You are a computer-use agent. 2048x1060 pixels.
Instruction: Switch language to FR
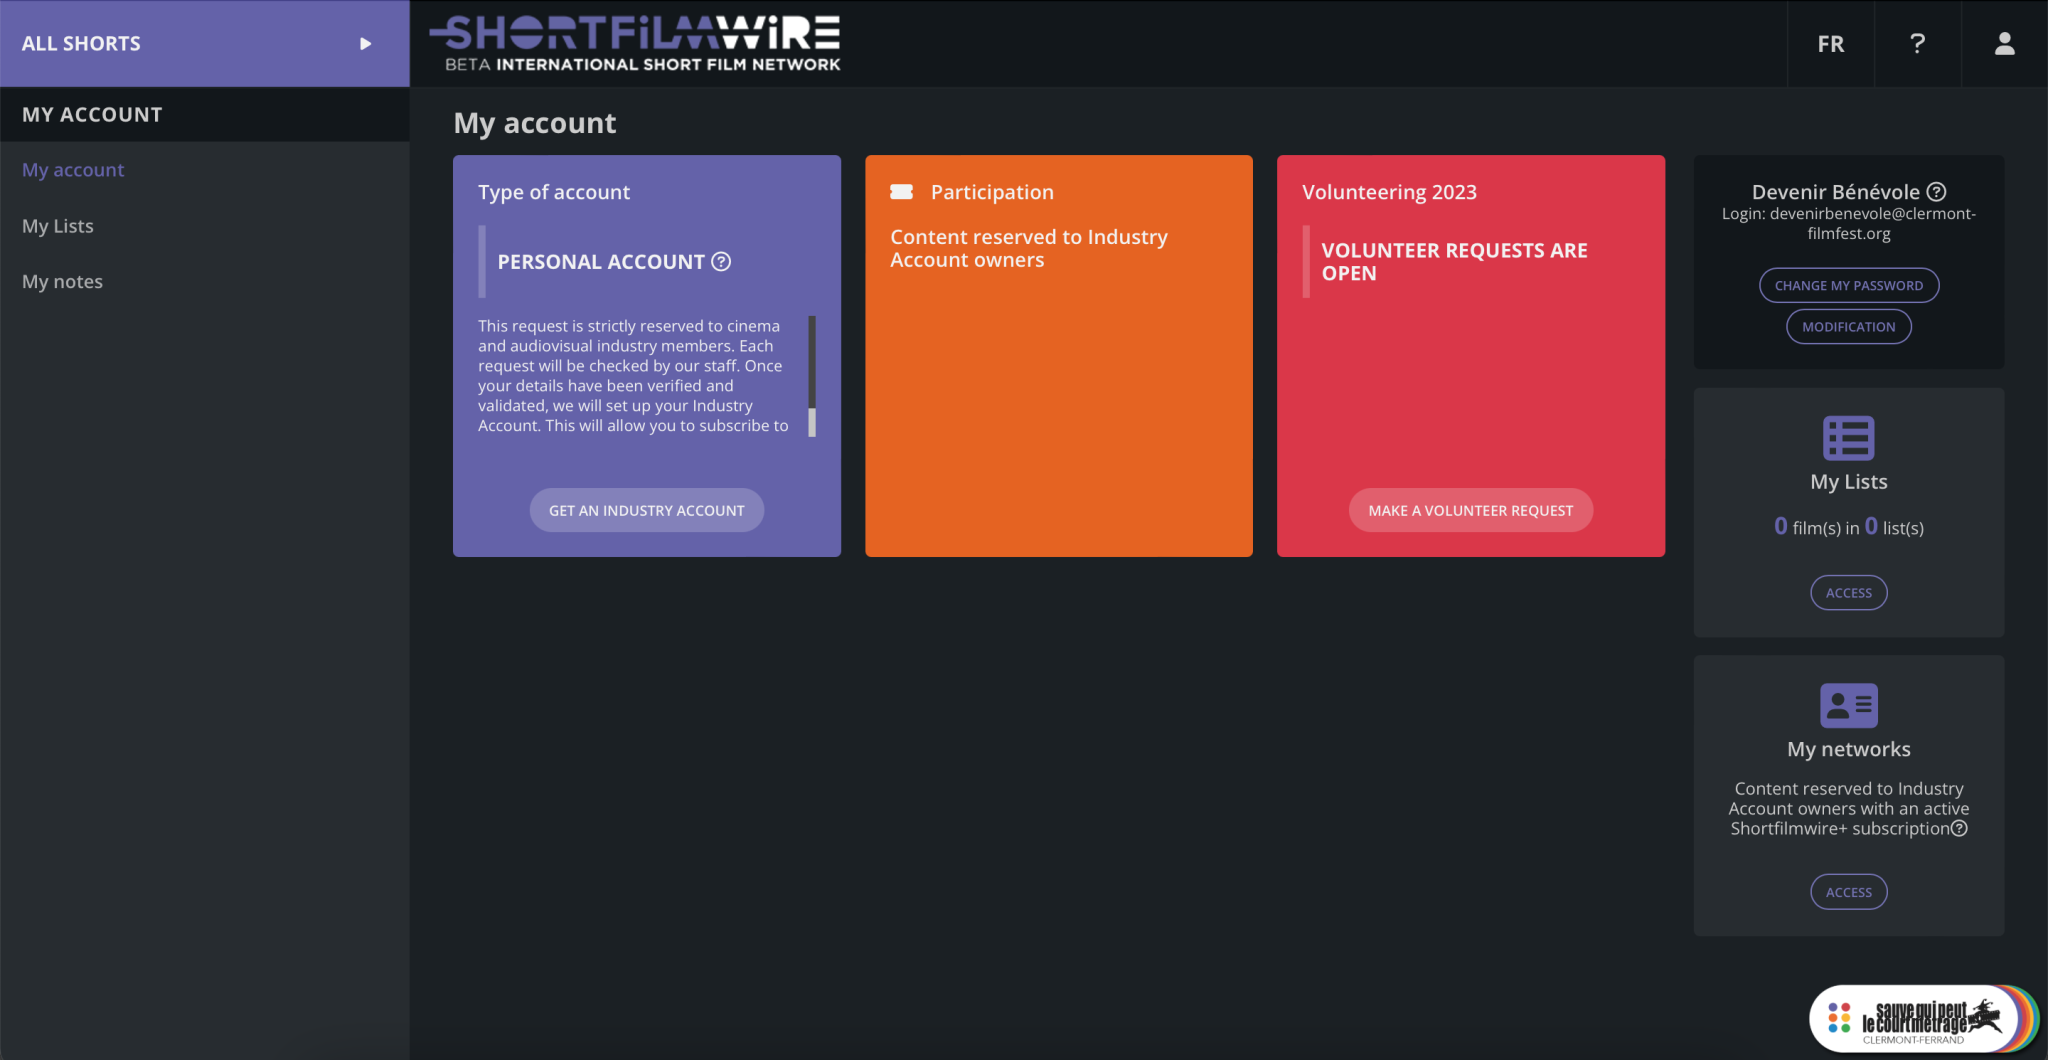tap(1831, 43)
